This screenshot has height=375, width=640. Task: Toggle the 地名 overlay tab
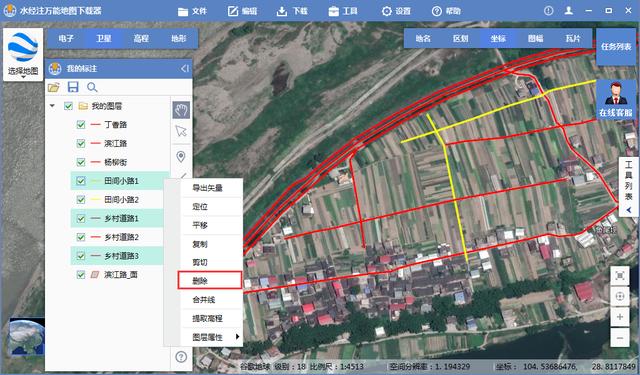[423, 39]
